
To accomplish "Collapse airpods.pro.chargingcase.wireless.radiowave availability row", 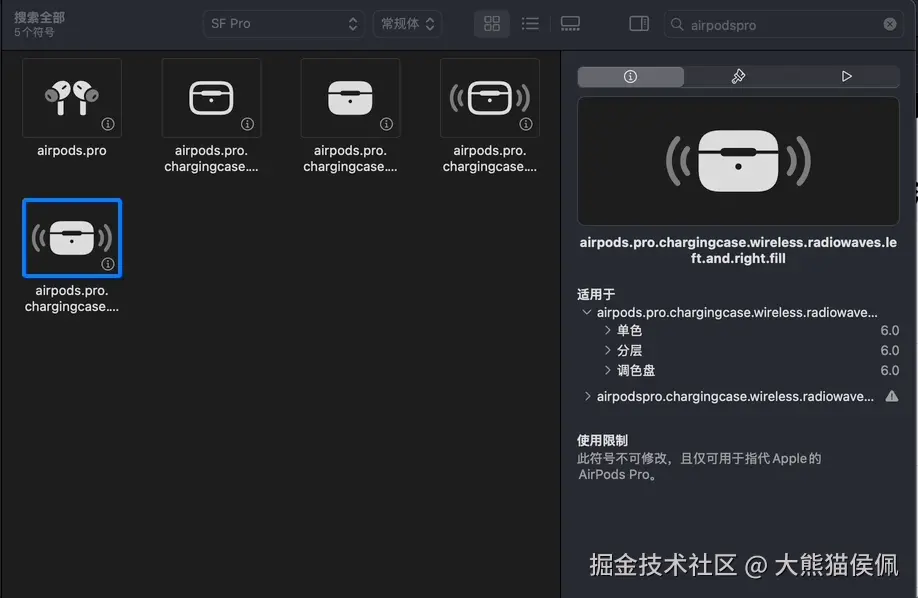I will [x=587, y=313].
